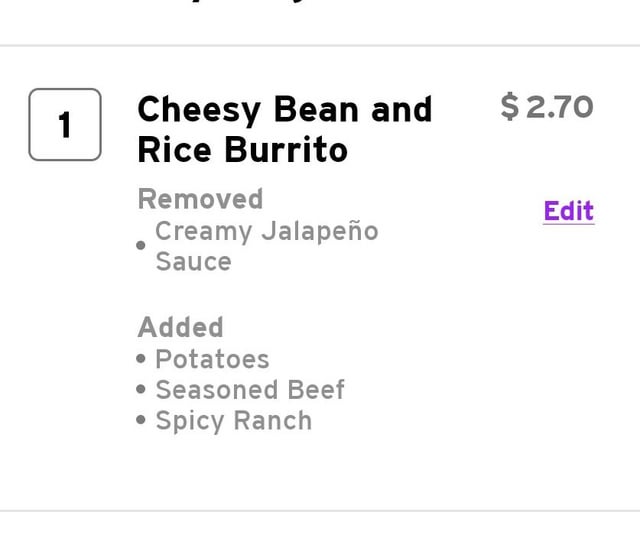Select the $2.70 price

coord(547,107)
